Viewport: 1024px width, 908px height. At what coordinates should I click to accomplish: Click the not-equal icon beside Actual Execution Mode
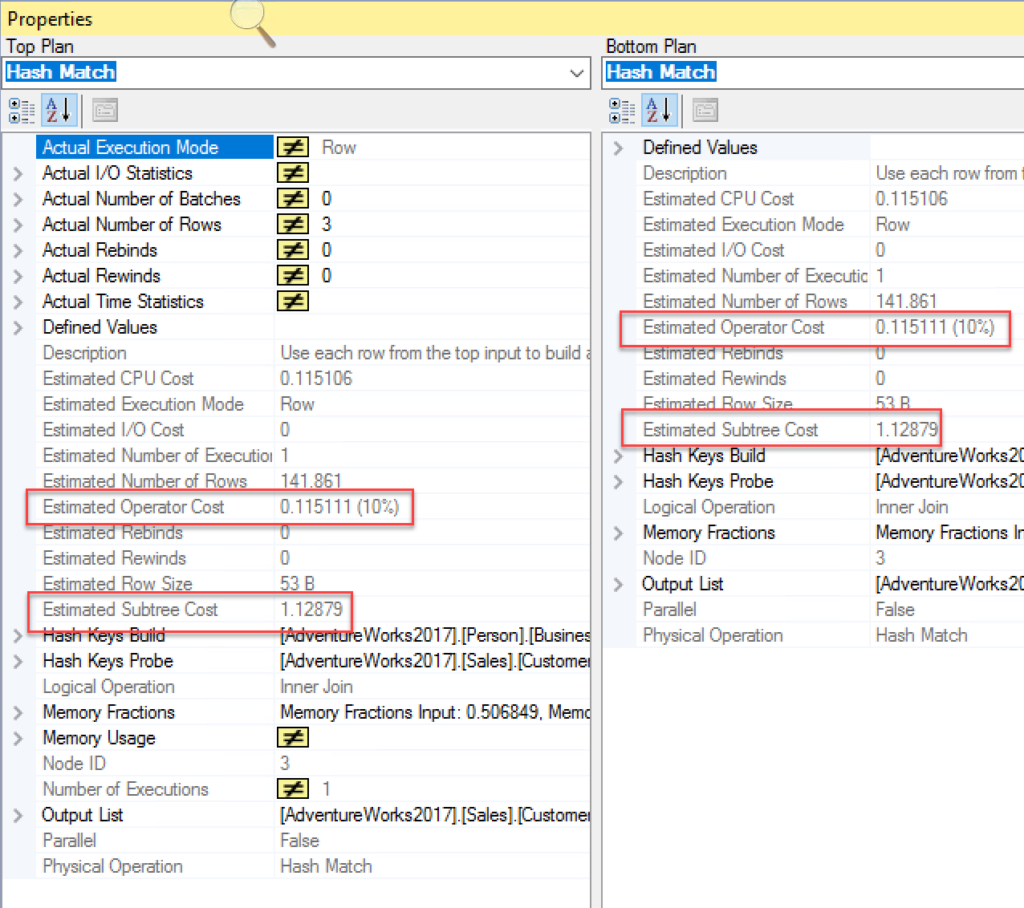[x=292, y=147]
